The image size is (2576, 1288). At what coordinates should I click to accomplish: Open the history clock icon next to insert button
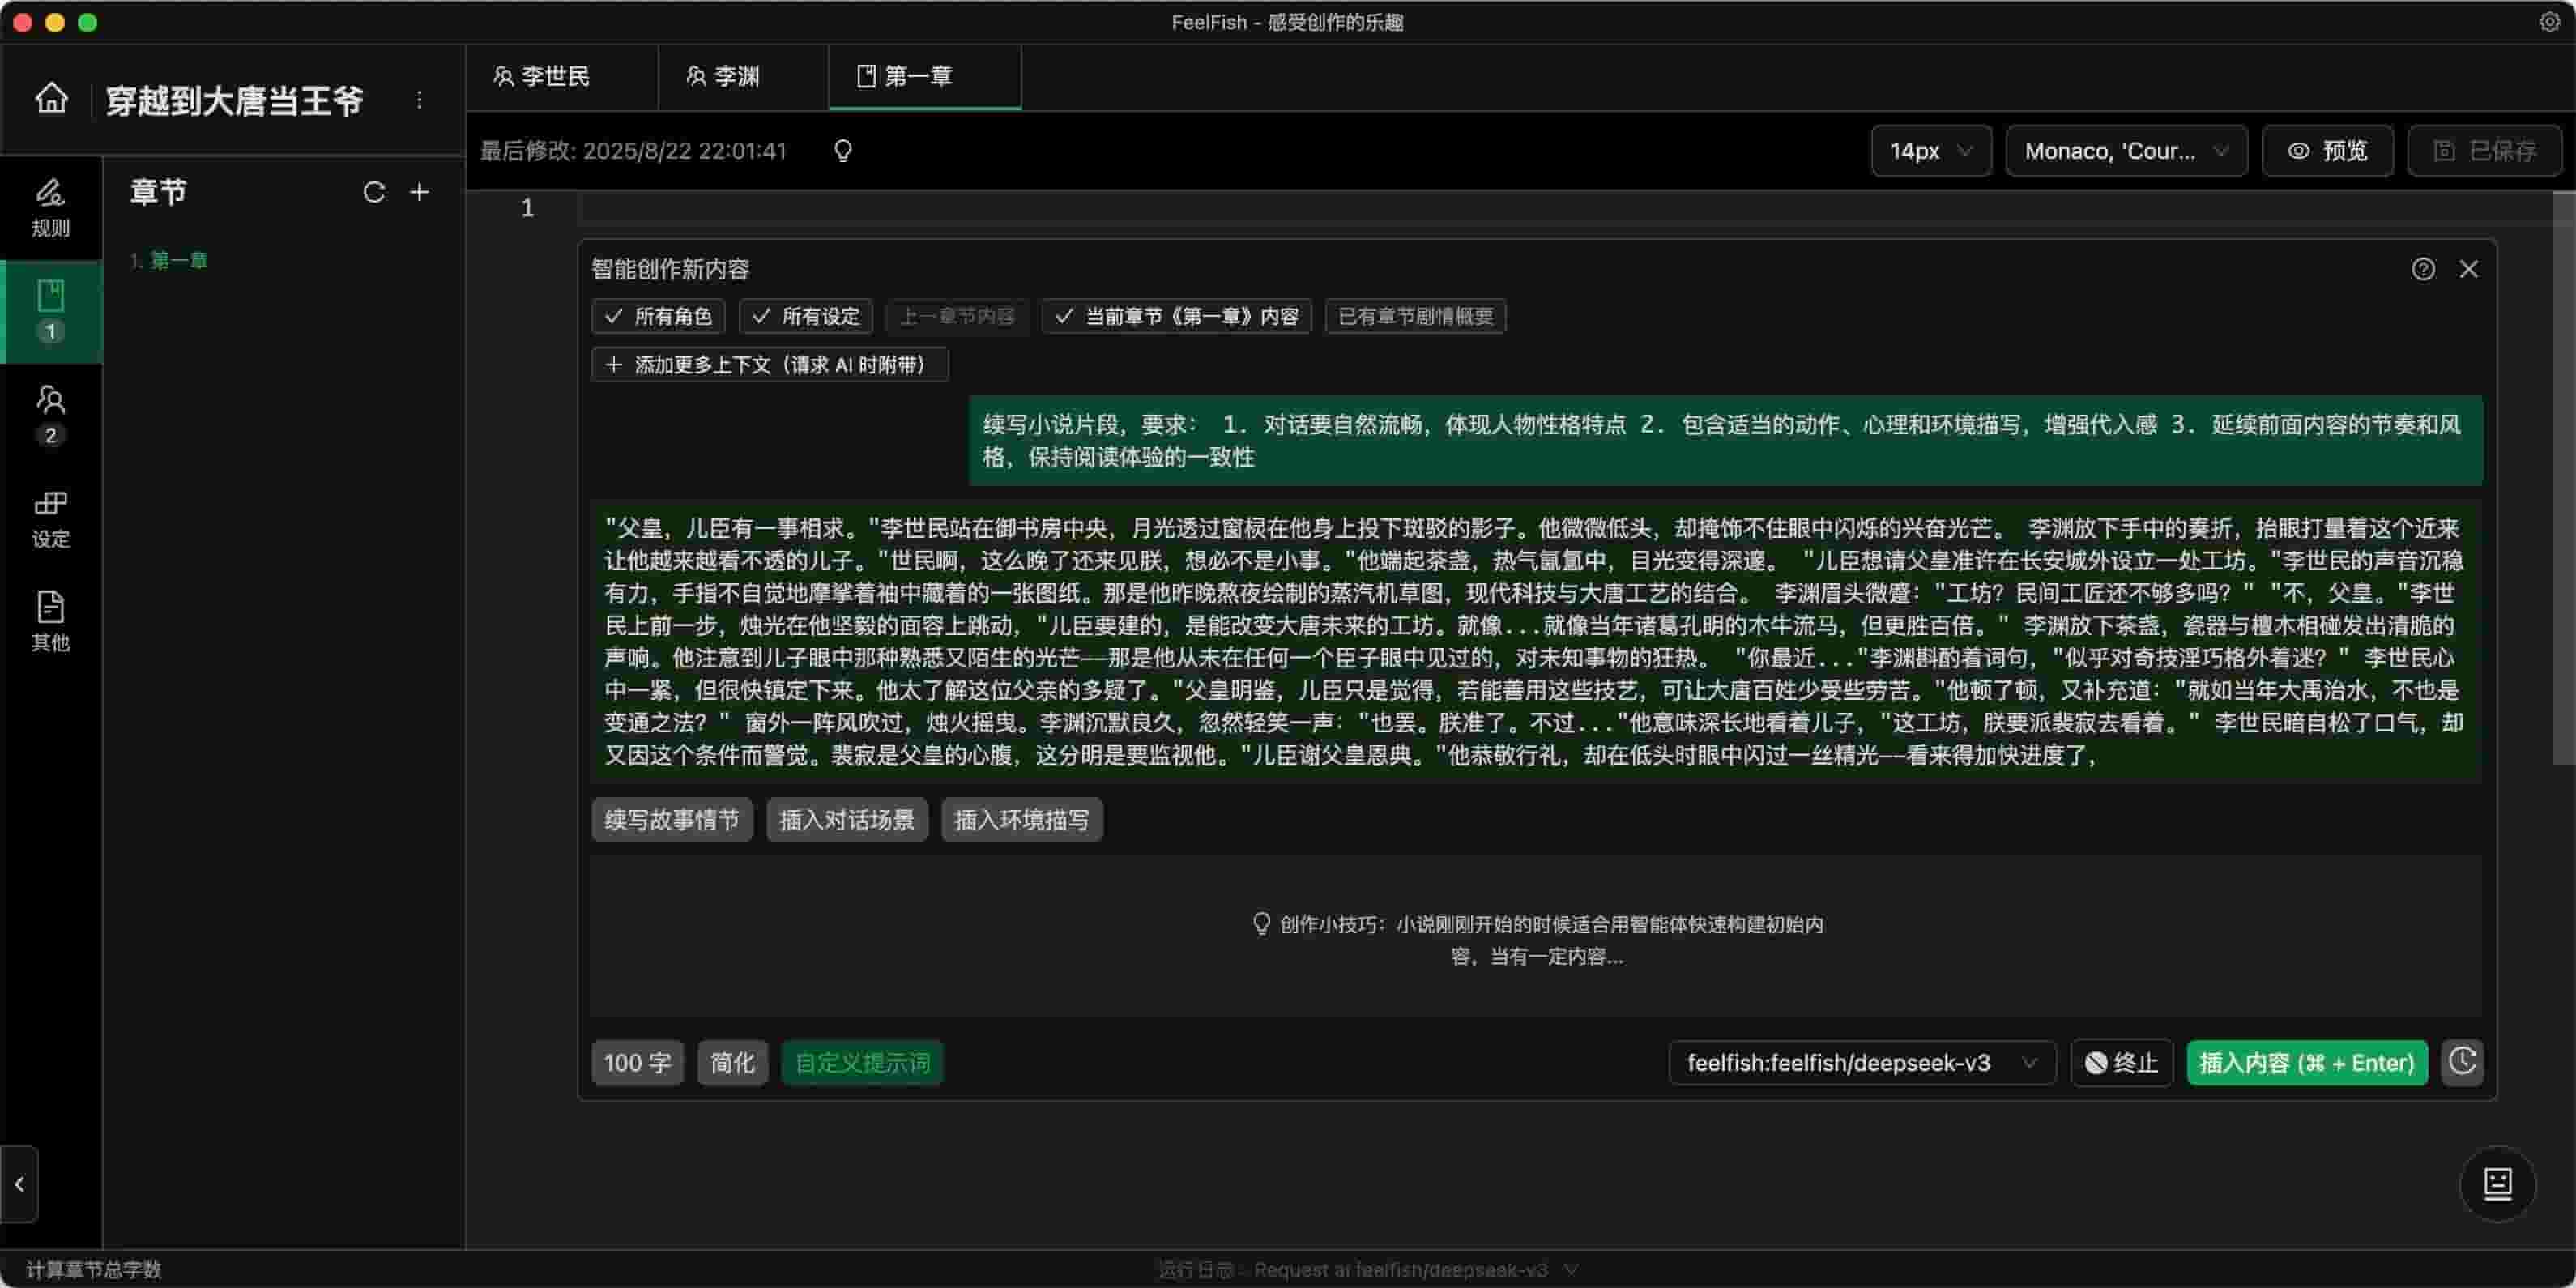(2462, 1062)
